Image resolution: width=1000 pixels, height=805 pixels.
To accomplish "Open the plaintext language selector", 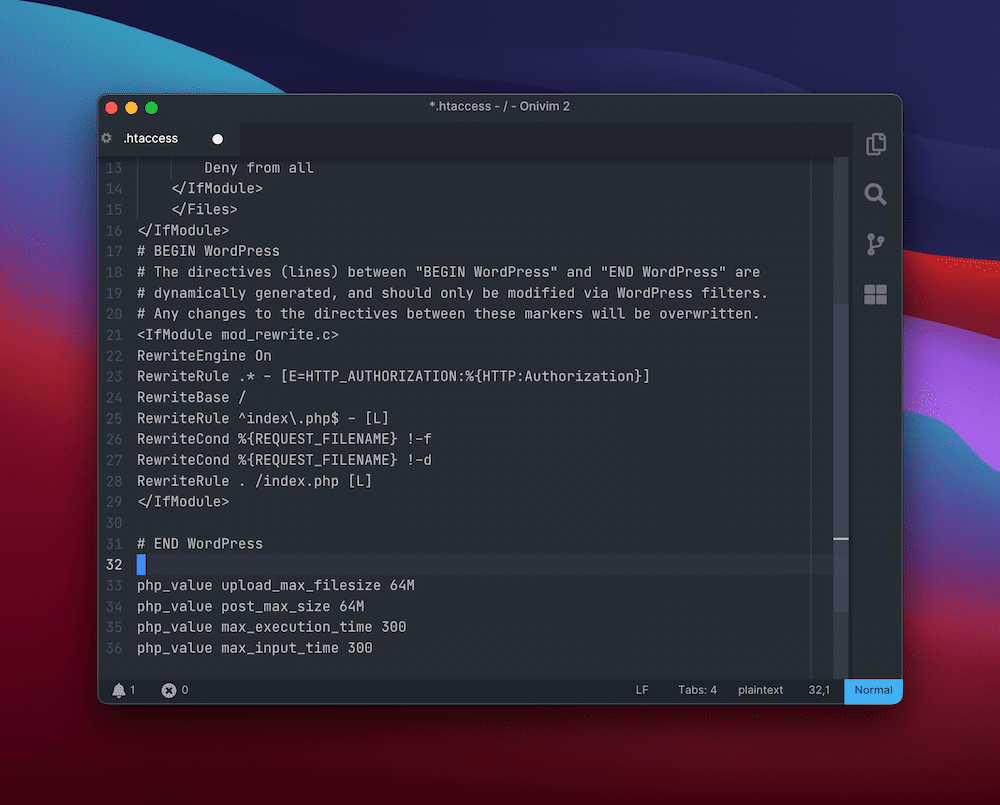I will tap(760, 690).
